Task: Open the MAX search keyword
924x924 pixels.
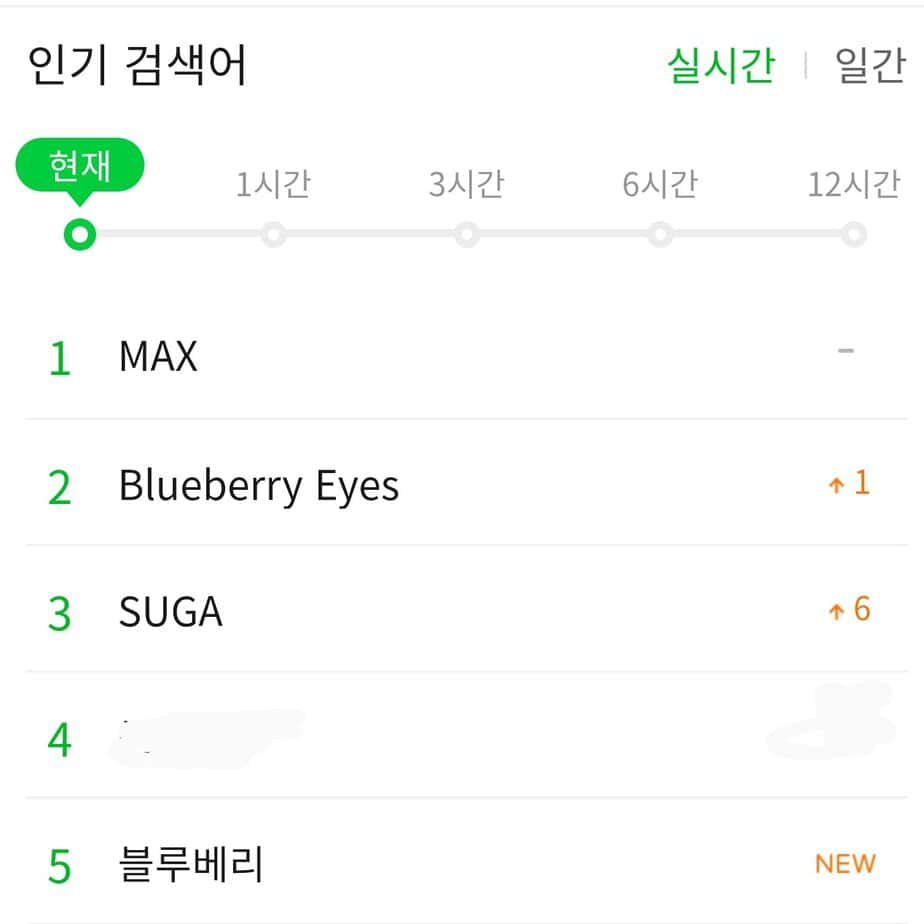Action: pos(158,357)
